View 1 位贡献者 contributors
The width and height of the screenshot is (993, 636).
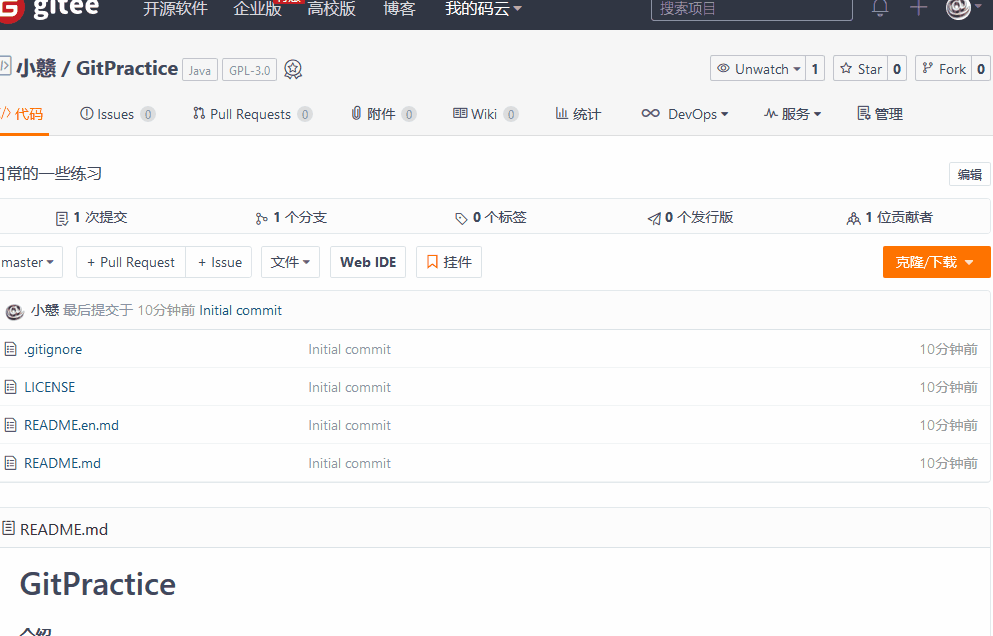click(x=890, y=217)
